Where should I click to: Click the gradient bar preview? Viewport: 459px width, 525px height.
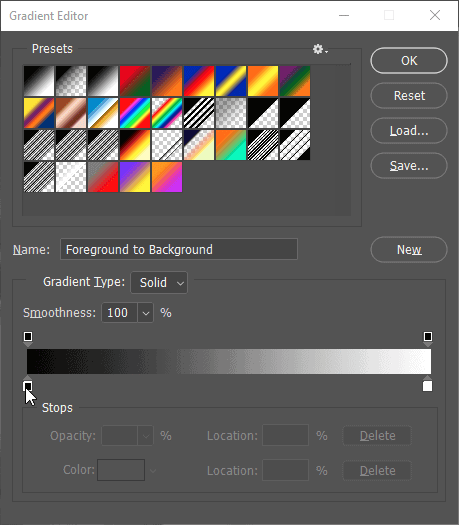point(229,361)
